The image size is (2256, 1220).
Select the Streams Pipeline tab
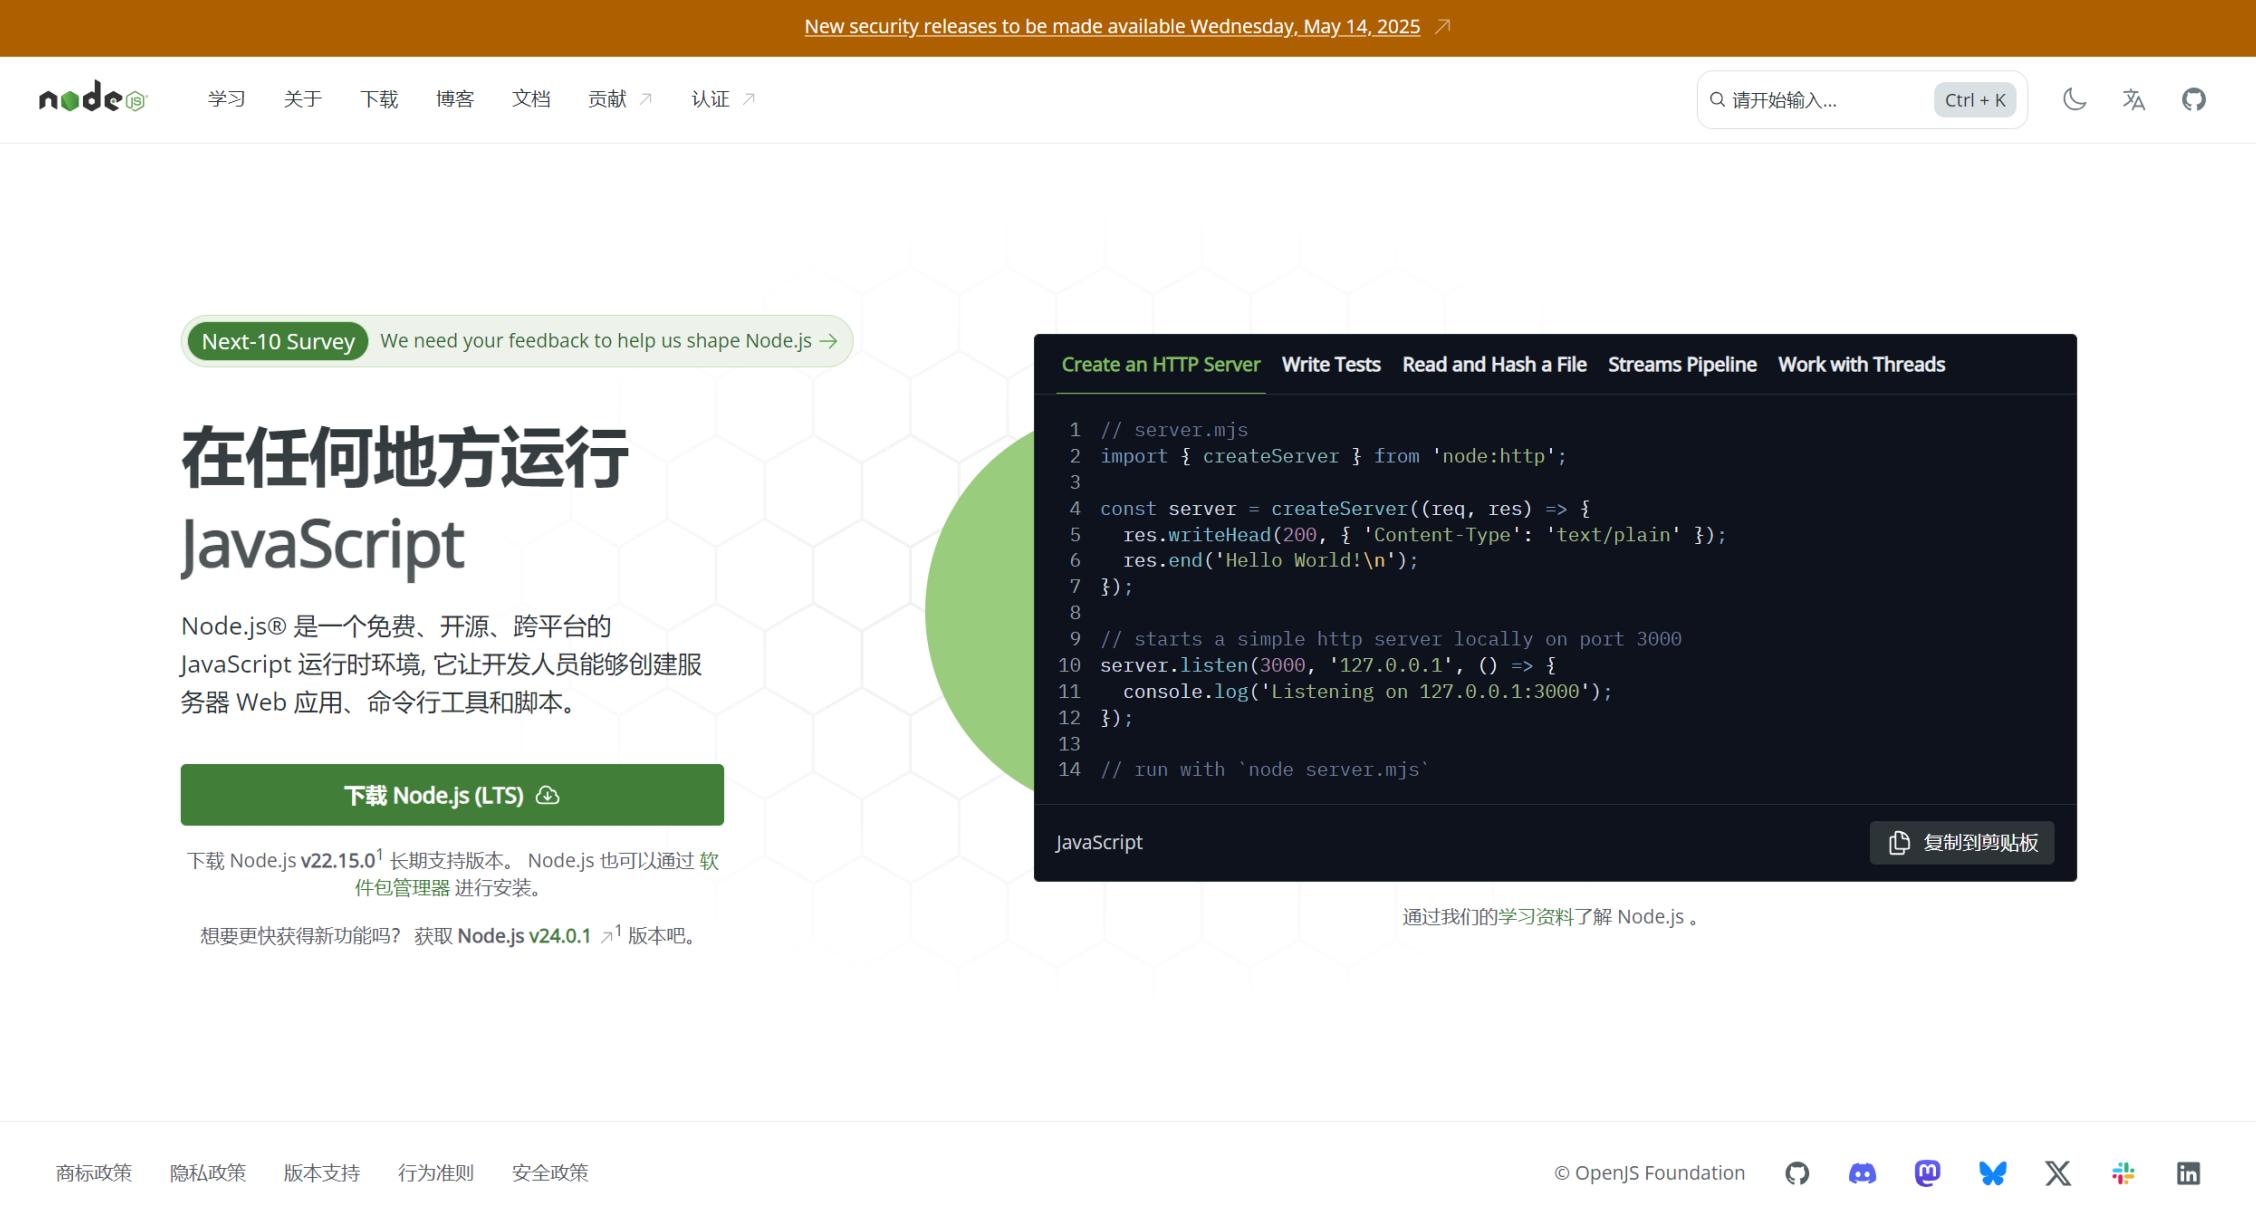[x=1681, y=365]
